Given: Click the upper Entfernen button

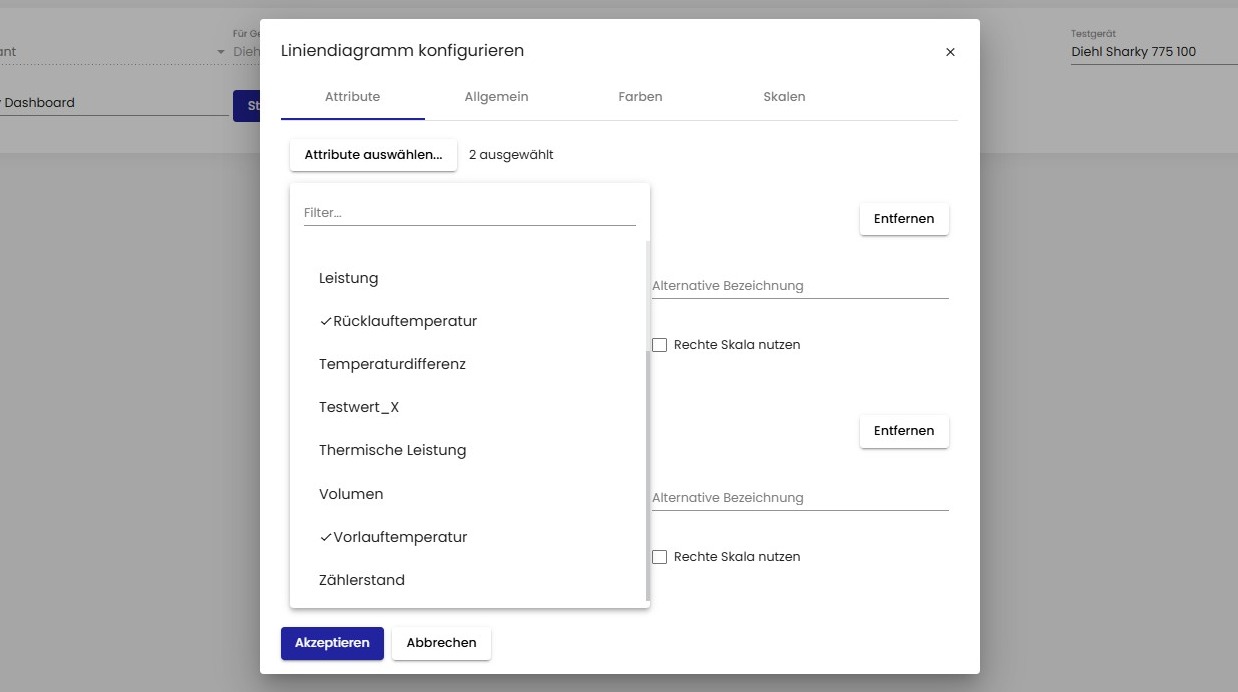Looking at the screenshot, I should 904,219.
